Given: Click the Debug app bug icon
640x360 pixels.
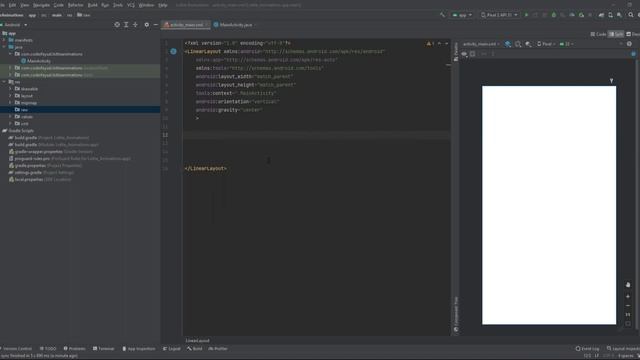Looking at the screenshot, I should 554,15.
